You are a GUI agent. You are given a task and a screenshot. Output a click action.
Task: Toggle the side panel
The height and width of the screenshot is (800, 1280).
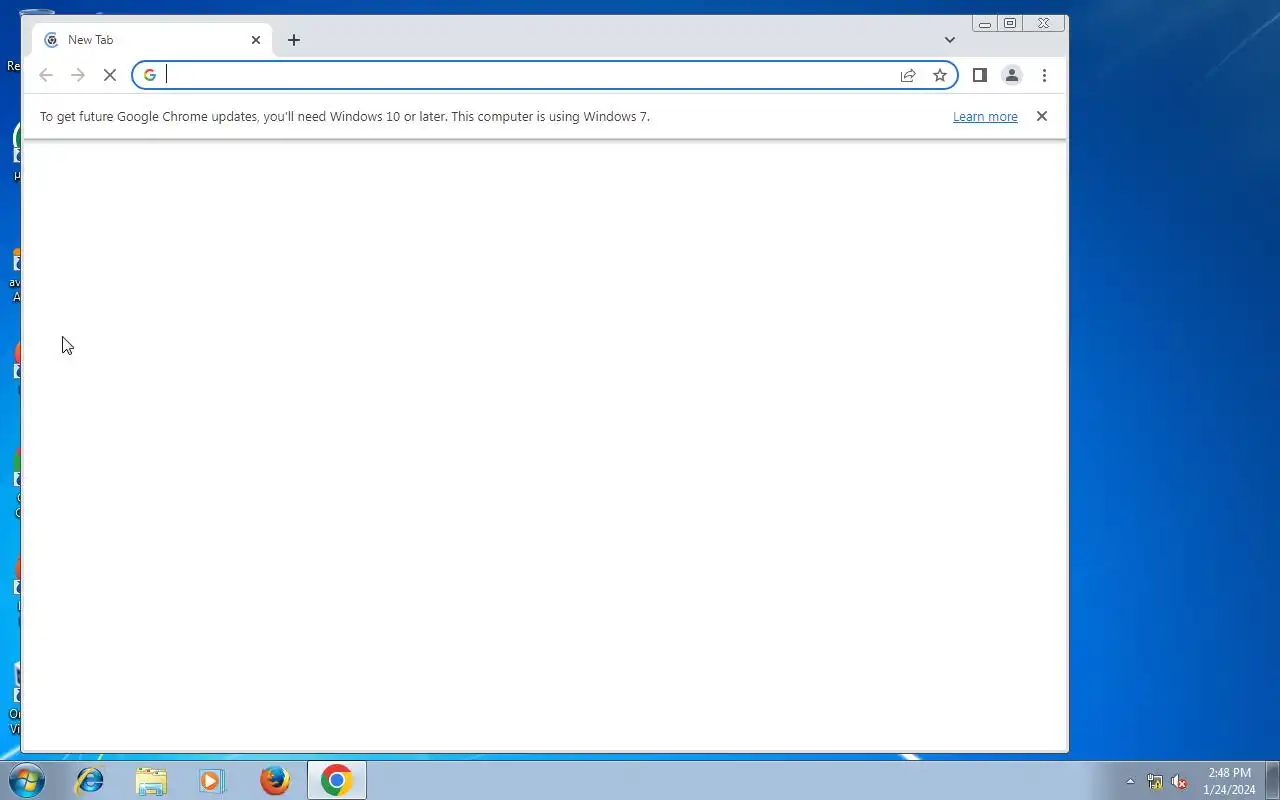click(980, 75)
